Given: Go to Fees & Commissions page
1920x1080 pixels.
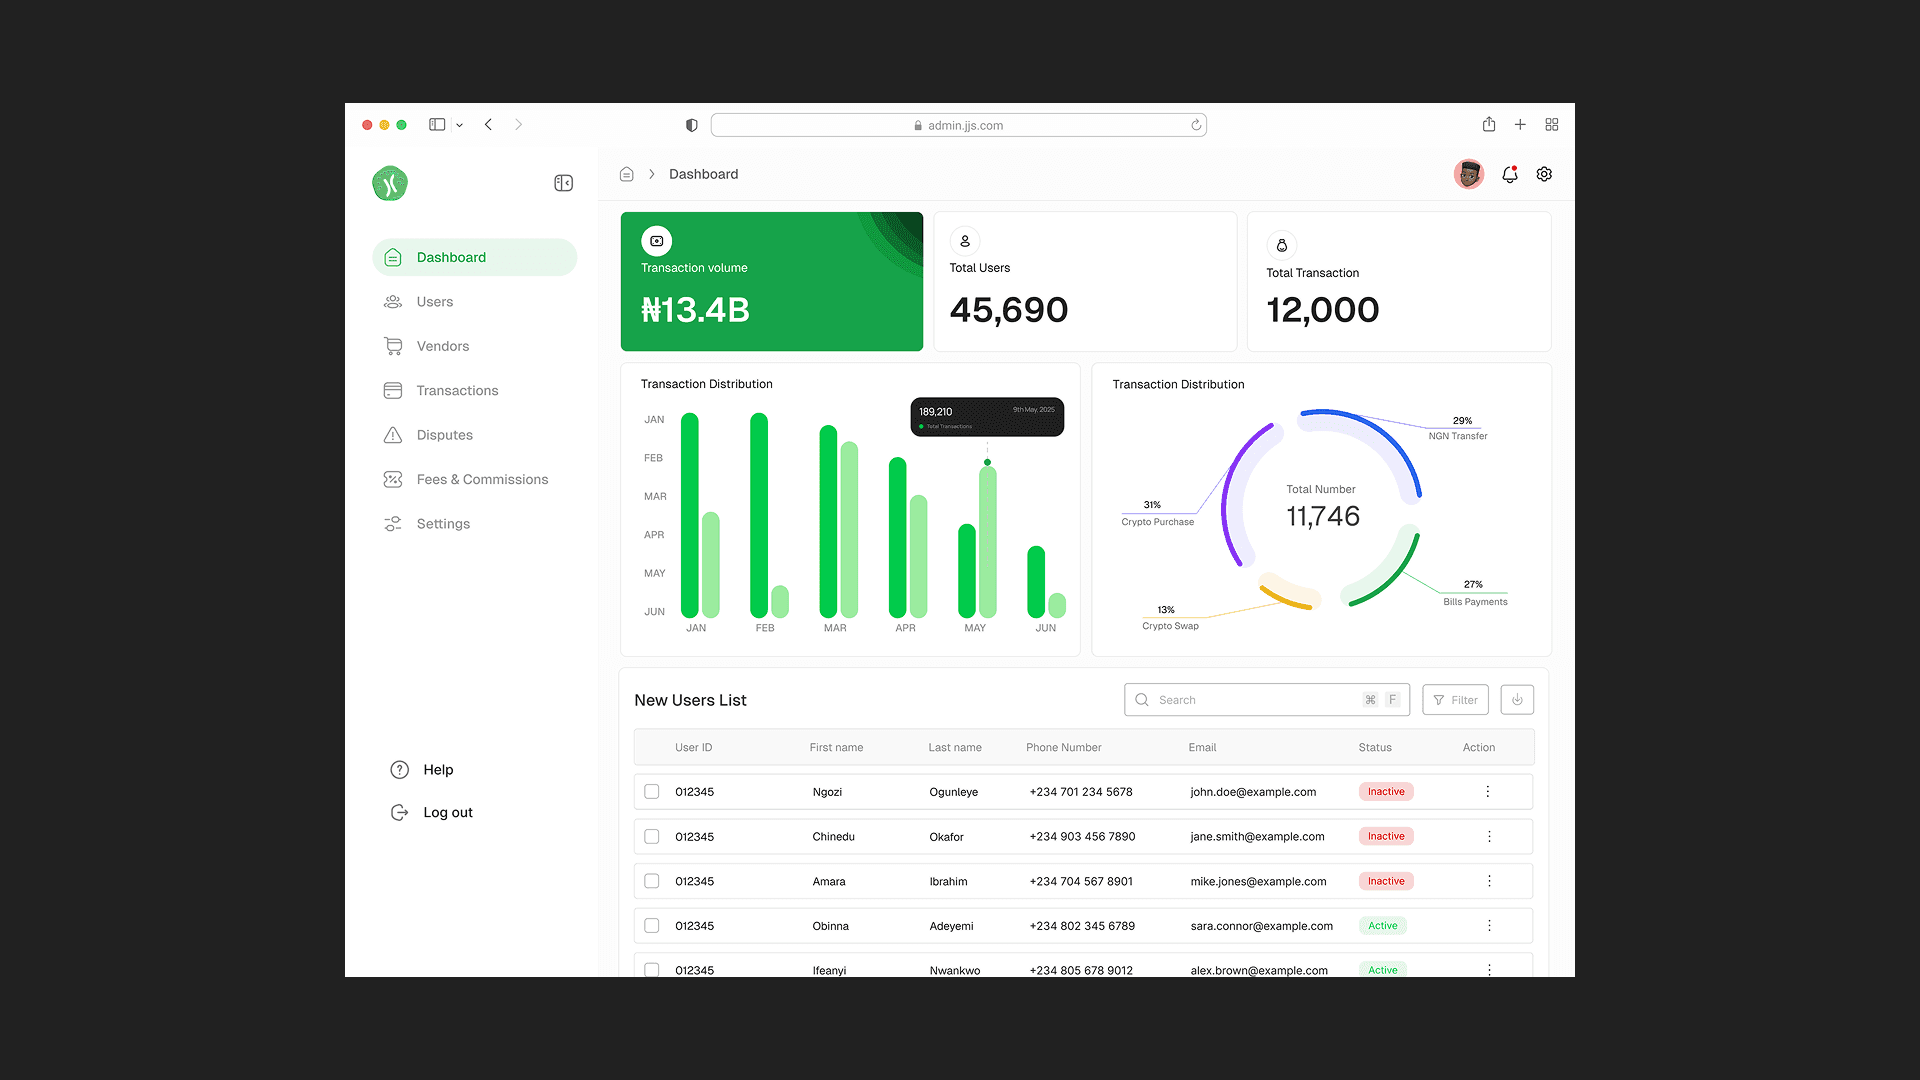Looking at the screenshot, I should 482,480.
